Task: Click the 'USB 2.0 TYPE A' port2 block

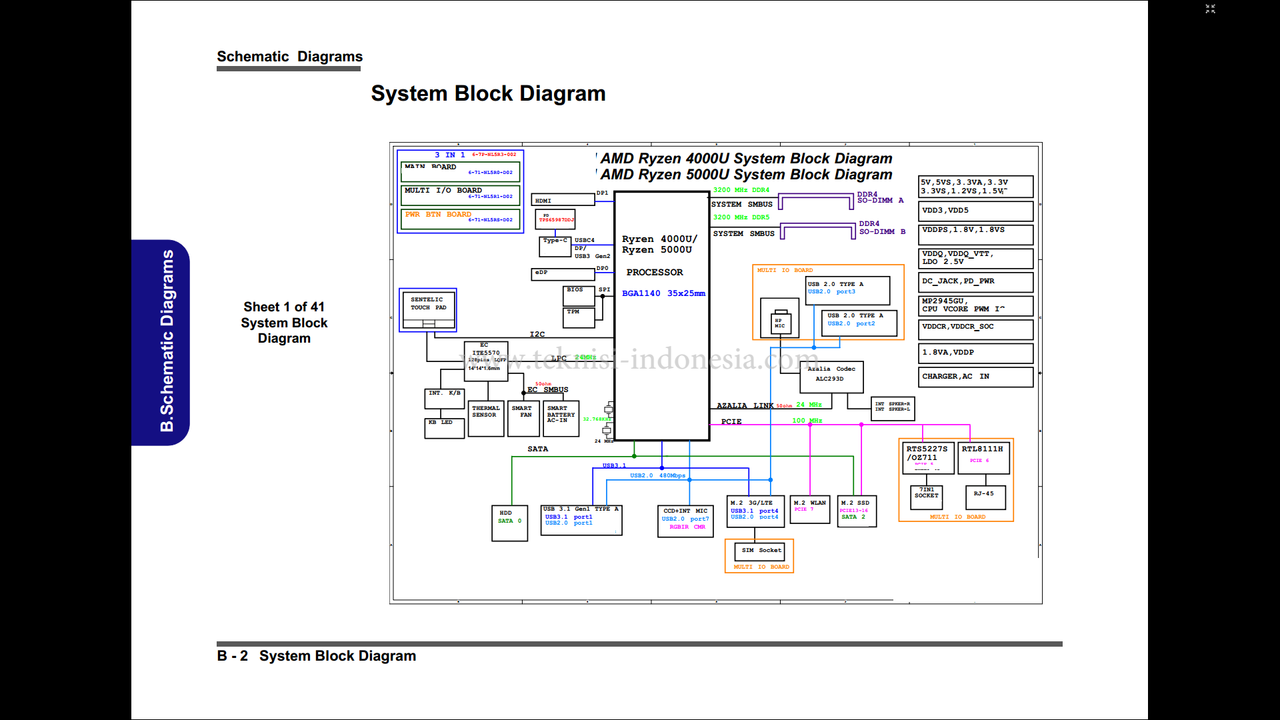Action: [860, 323]
